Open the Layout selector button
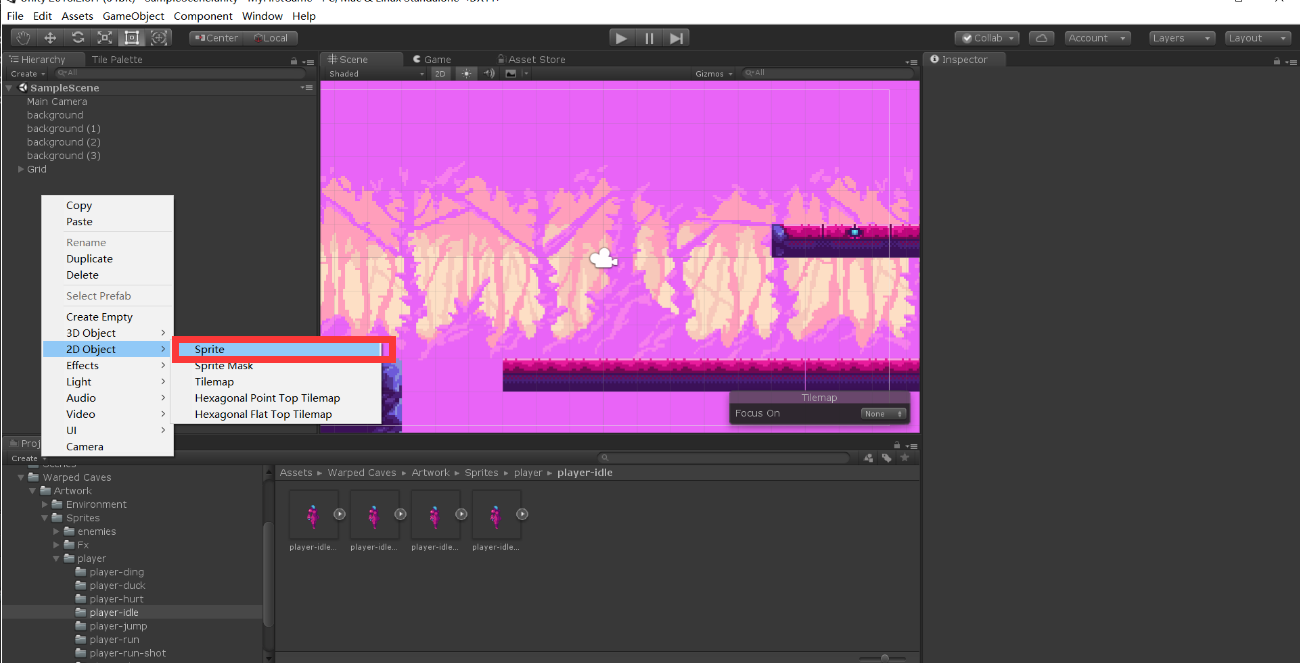 (1257, 37)
